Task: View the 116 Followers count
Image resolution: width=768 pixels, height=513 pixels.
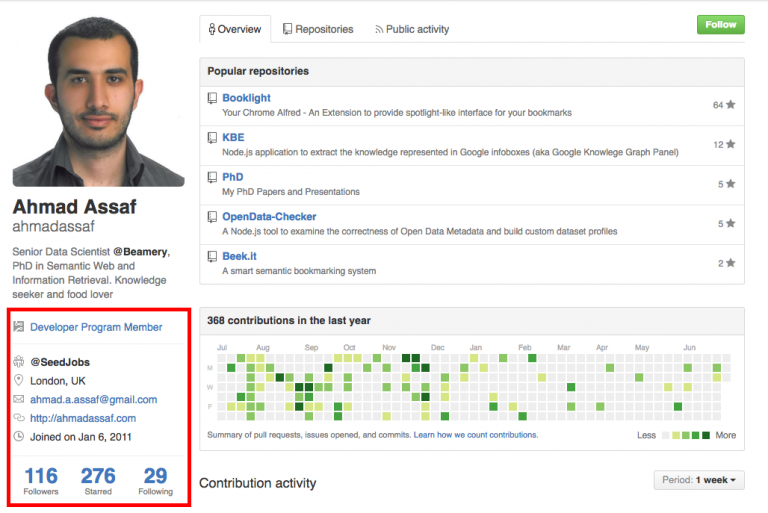Action: click(x=41, y=481)
